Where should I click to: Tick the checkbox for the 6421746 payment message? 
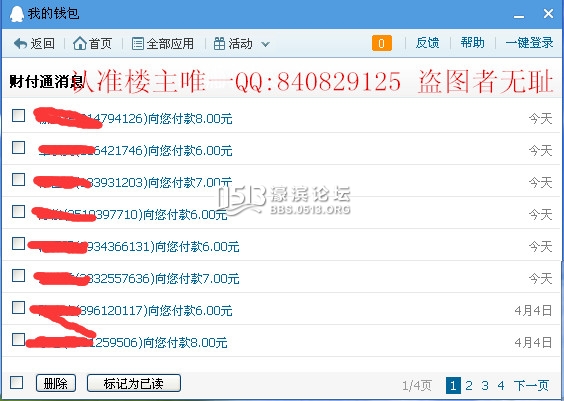tap(18, 147)
